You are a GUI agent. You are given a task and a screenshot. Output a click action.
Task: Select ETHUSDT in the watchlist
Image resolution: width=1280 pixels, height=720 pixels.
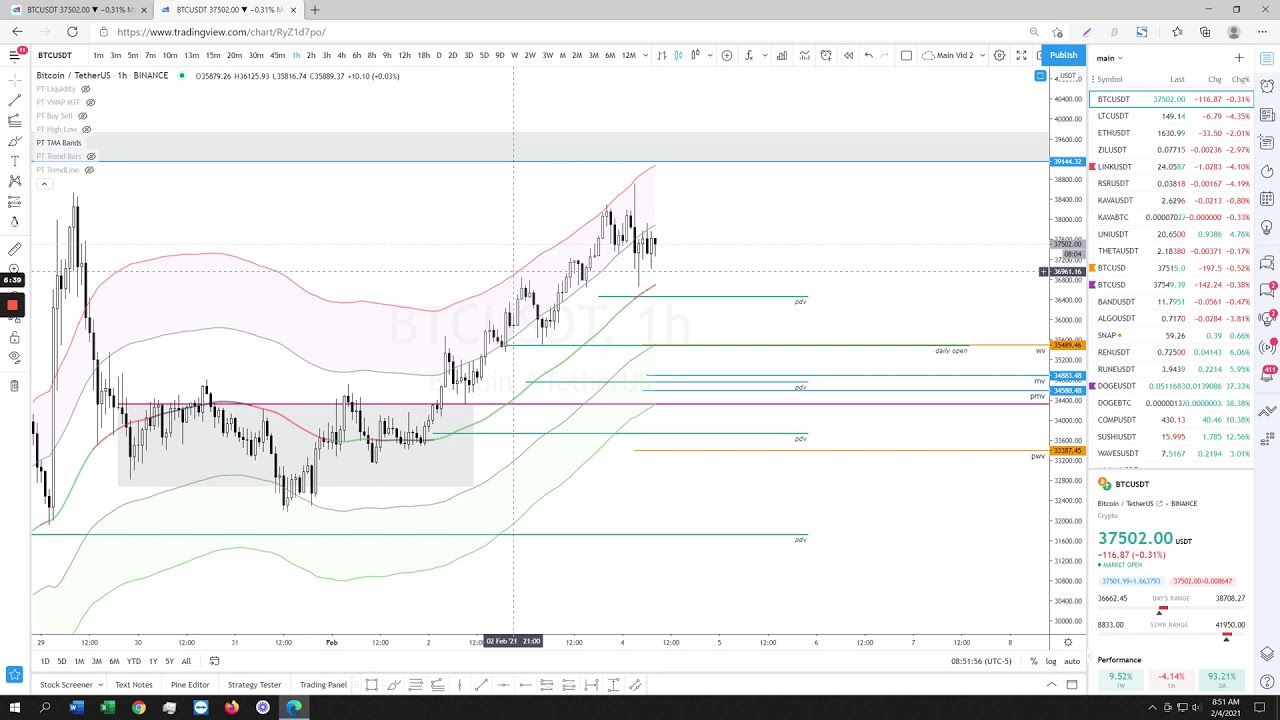pyautogui.click(x=1171, y=133)
